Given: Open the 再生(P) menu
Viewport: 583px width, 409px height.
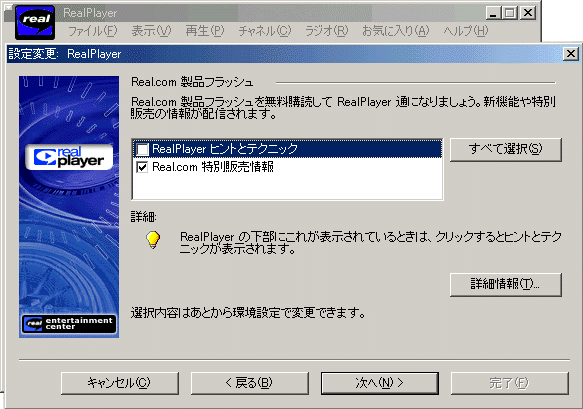Looking at the screenshot, I should click(x=205, y=31).
